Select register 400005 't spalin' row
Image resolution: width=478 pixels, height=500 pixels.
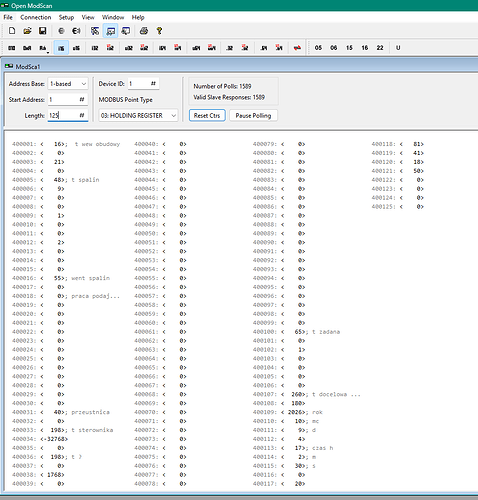56,180
